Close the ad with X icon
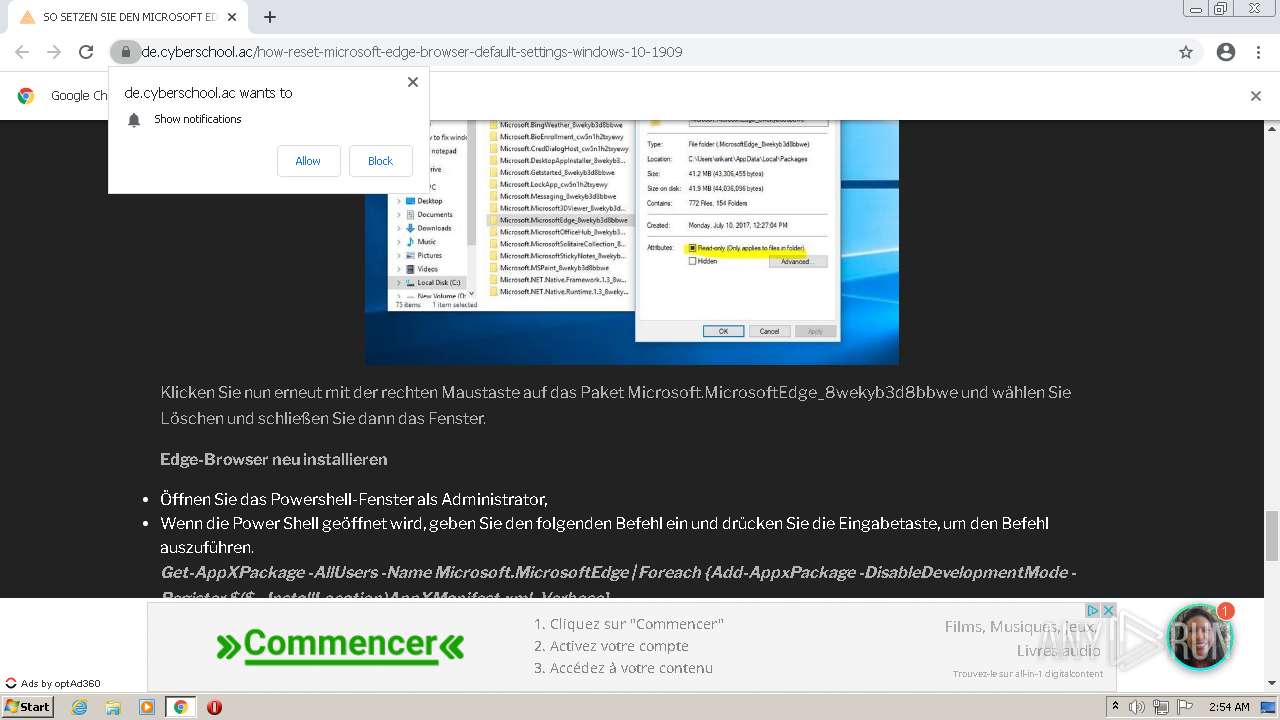 coord(1108,610)
